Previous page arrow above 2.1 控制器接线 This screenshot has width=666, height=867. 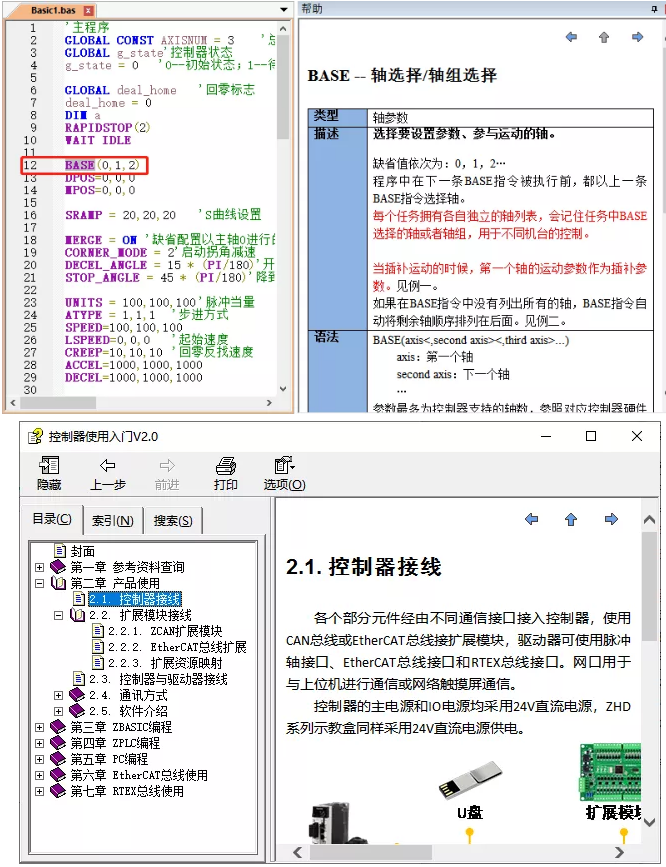(532, 519)
